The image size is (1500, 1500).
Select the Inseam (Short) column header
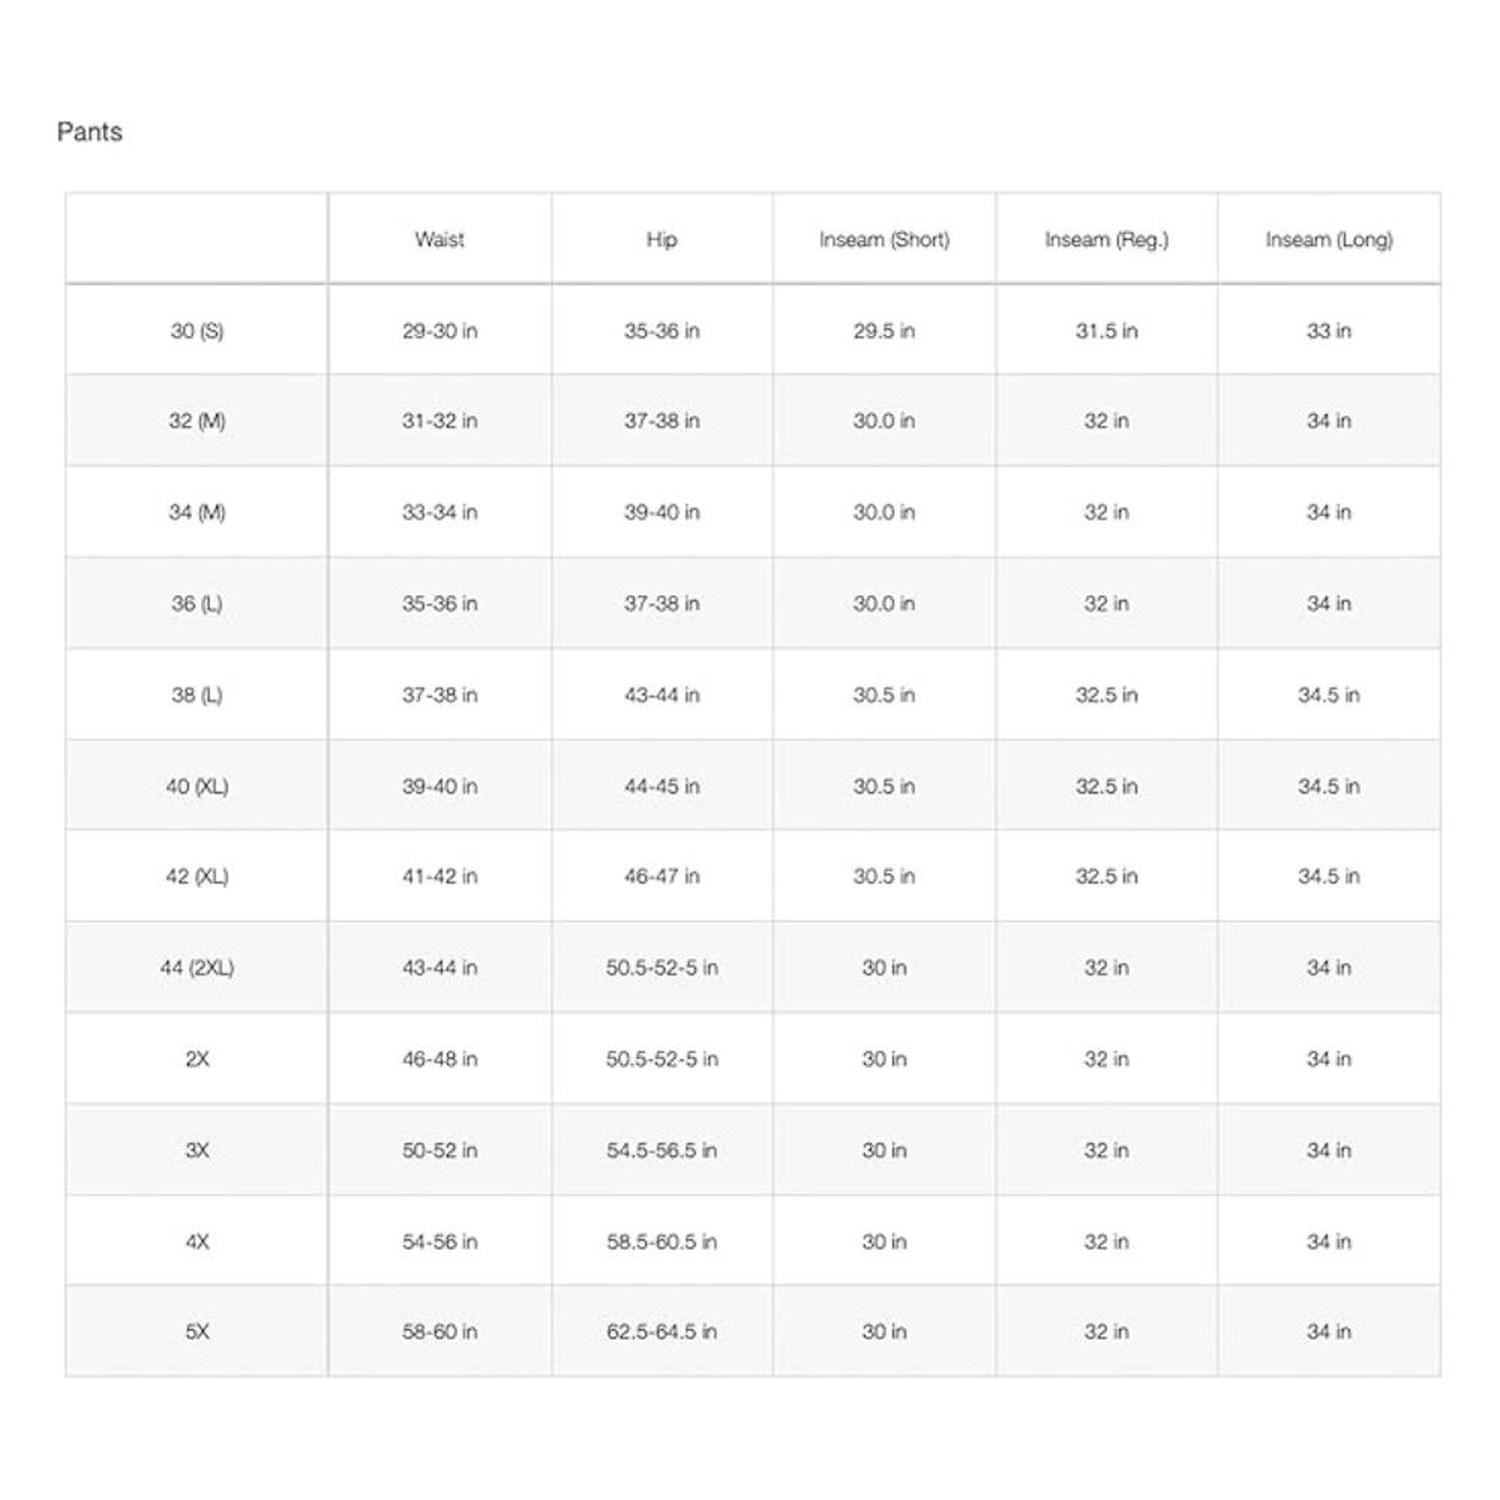tap(884, 240)
